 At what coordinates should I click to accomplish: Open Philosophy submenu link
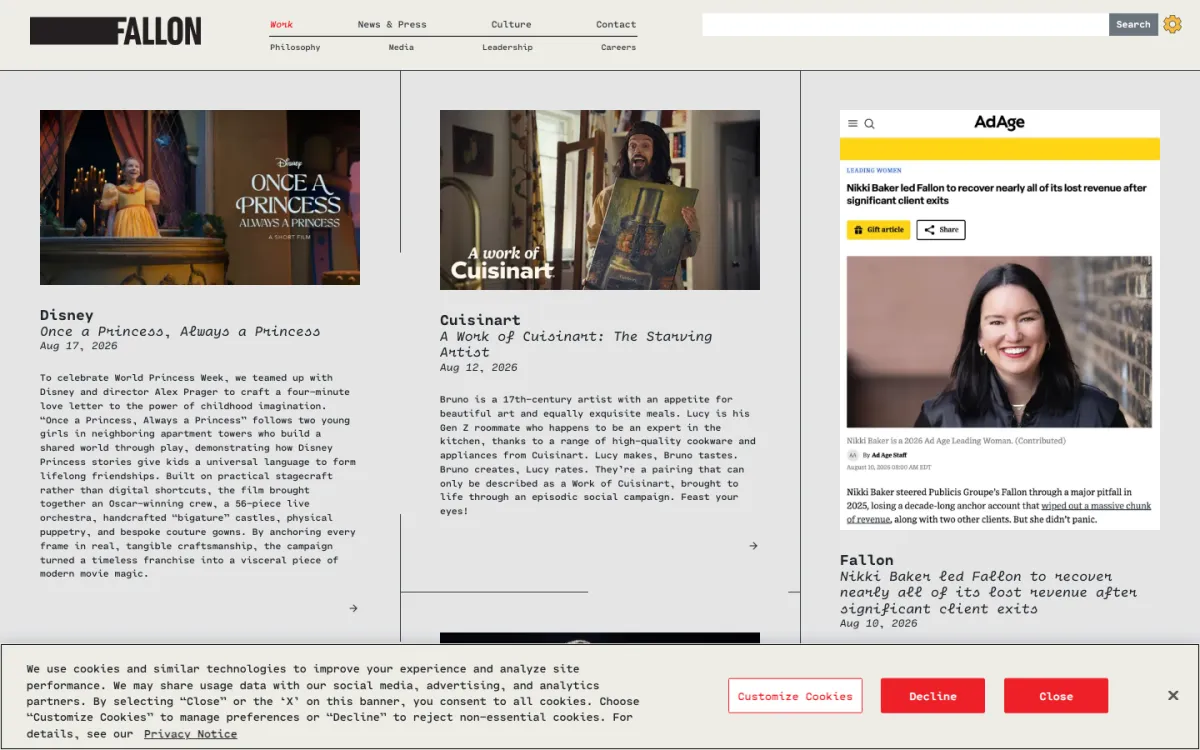(x=295, y=47)
